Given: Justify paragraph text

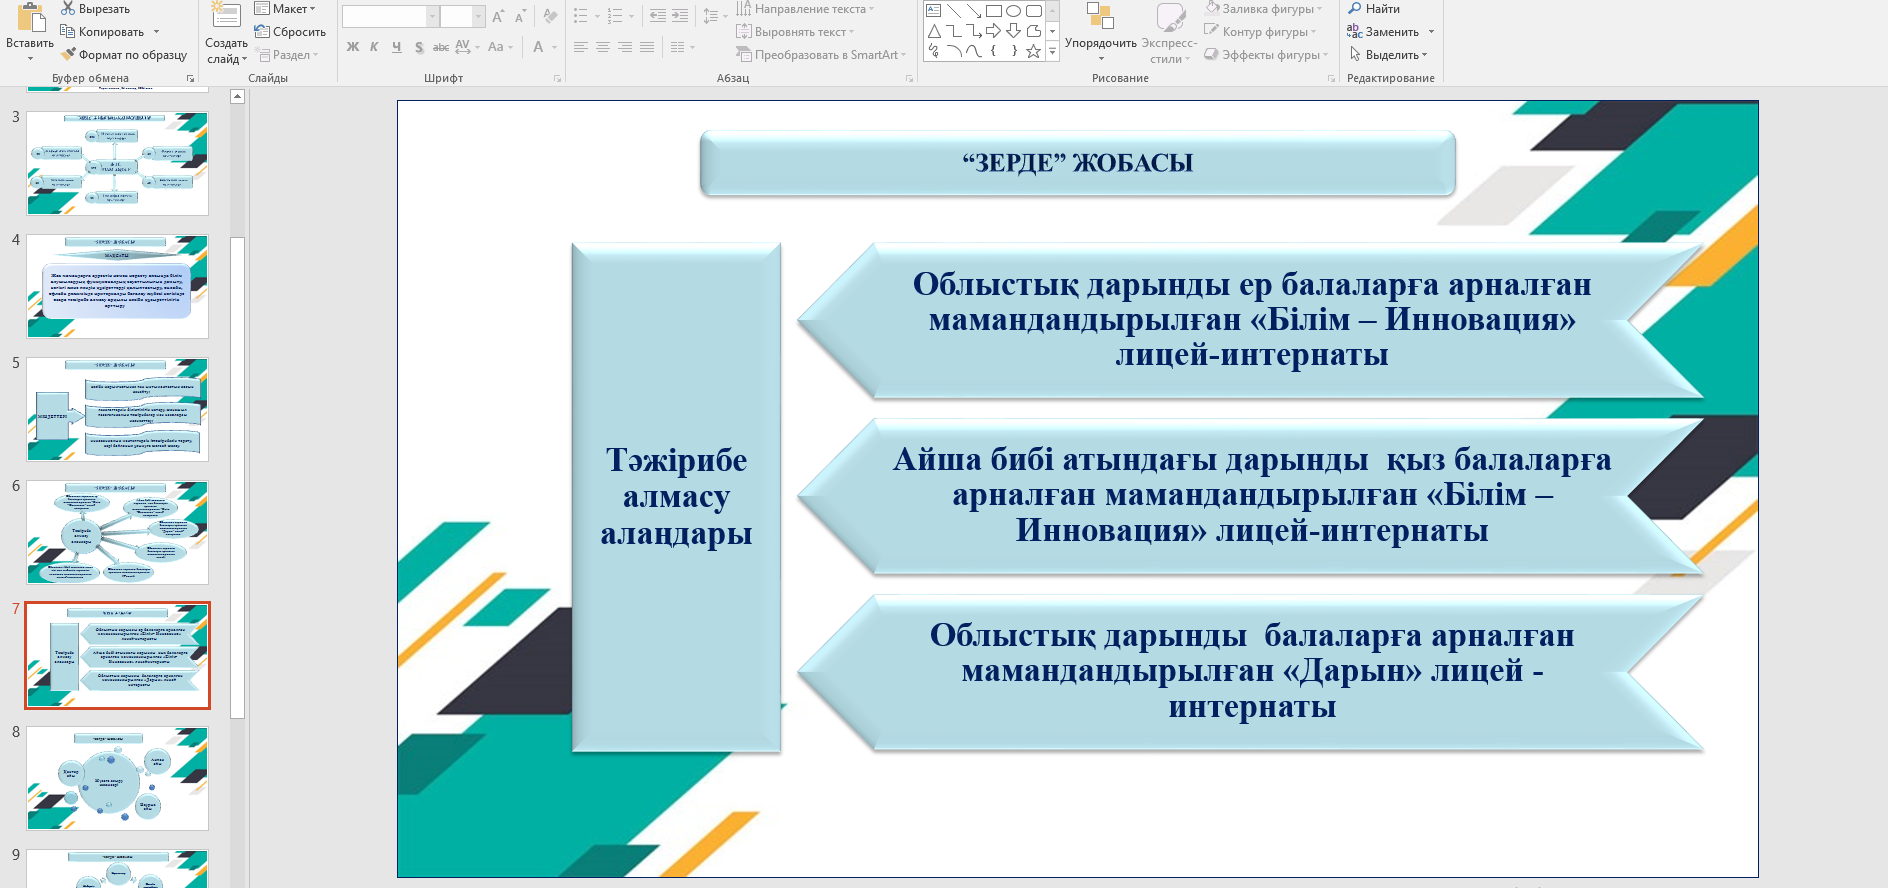Looking at the screenshot, I should pyautogui.click(x=647, y=47).
